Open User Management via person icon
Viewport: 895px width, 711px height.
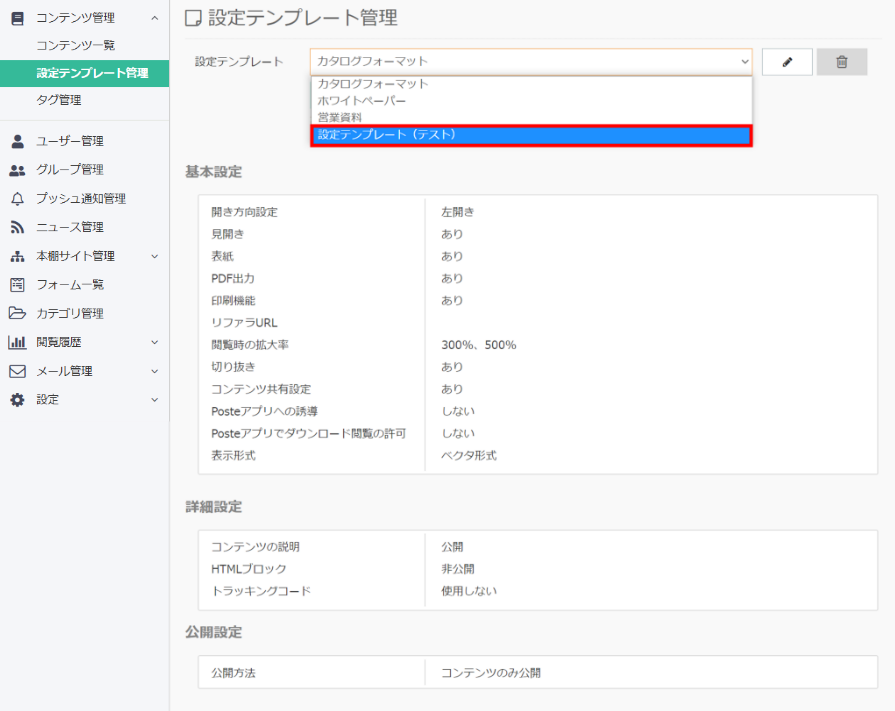[x=17, y=141]
